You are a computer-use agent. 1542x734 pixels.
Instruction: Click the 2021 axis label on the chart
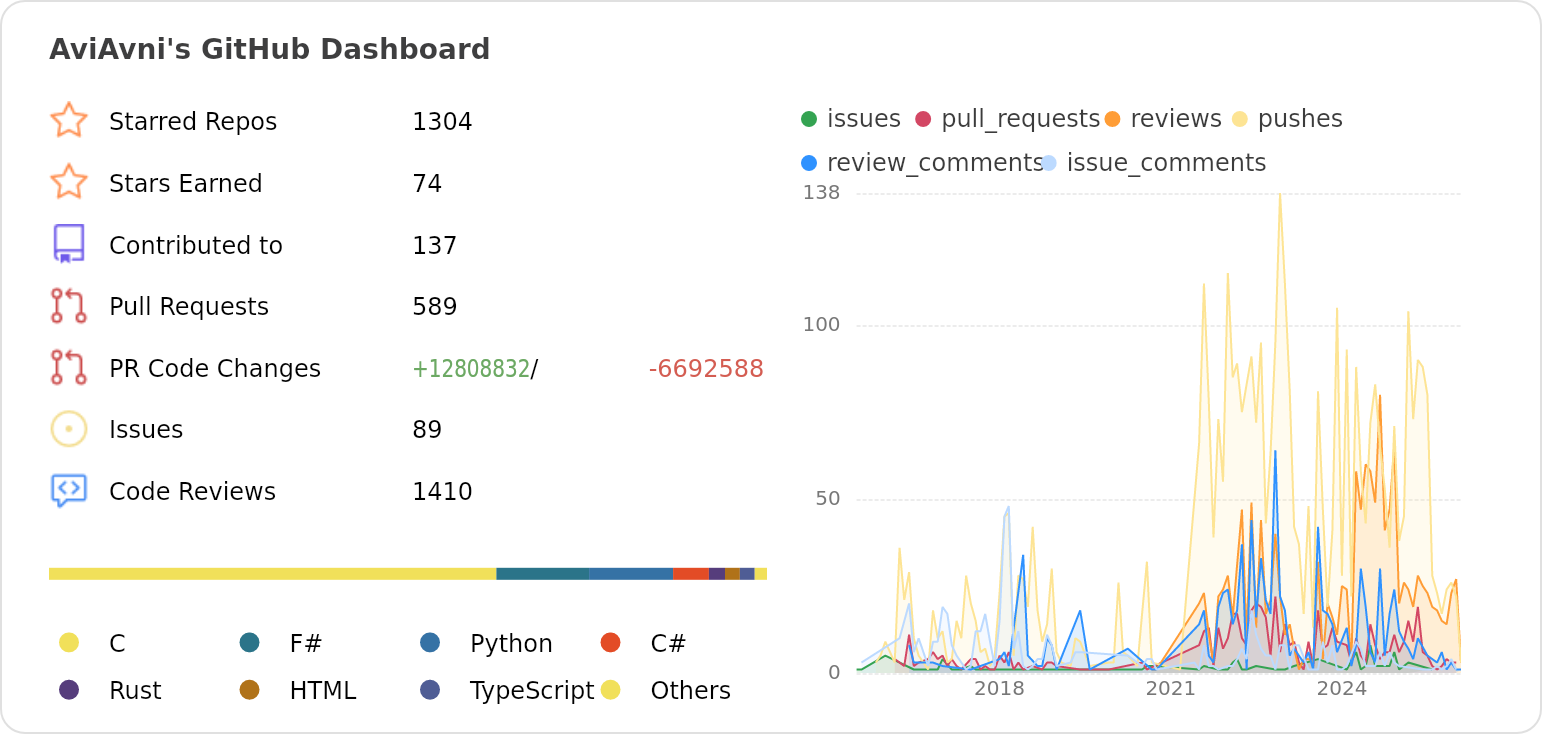pyautogui.click(x=1171, y=688)
